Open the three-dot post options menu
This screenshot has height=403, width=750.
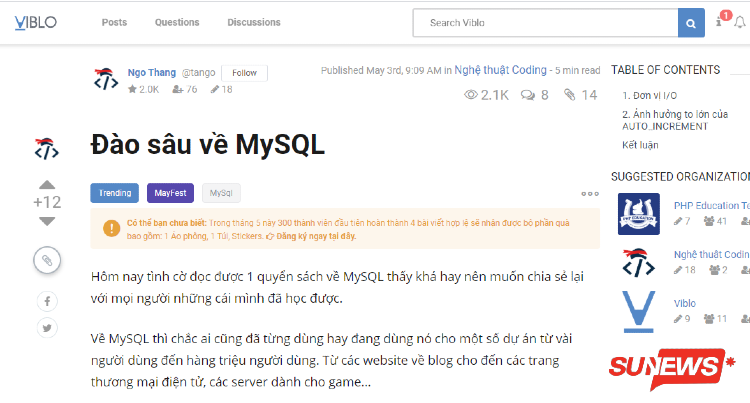[590, 194]
